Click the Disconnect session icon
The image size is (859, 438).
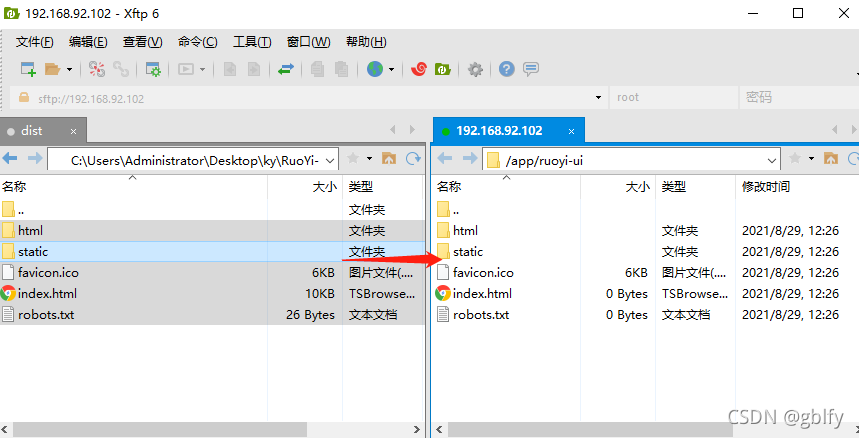97,69
